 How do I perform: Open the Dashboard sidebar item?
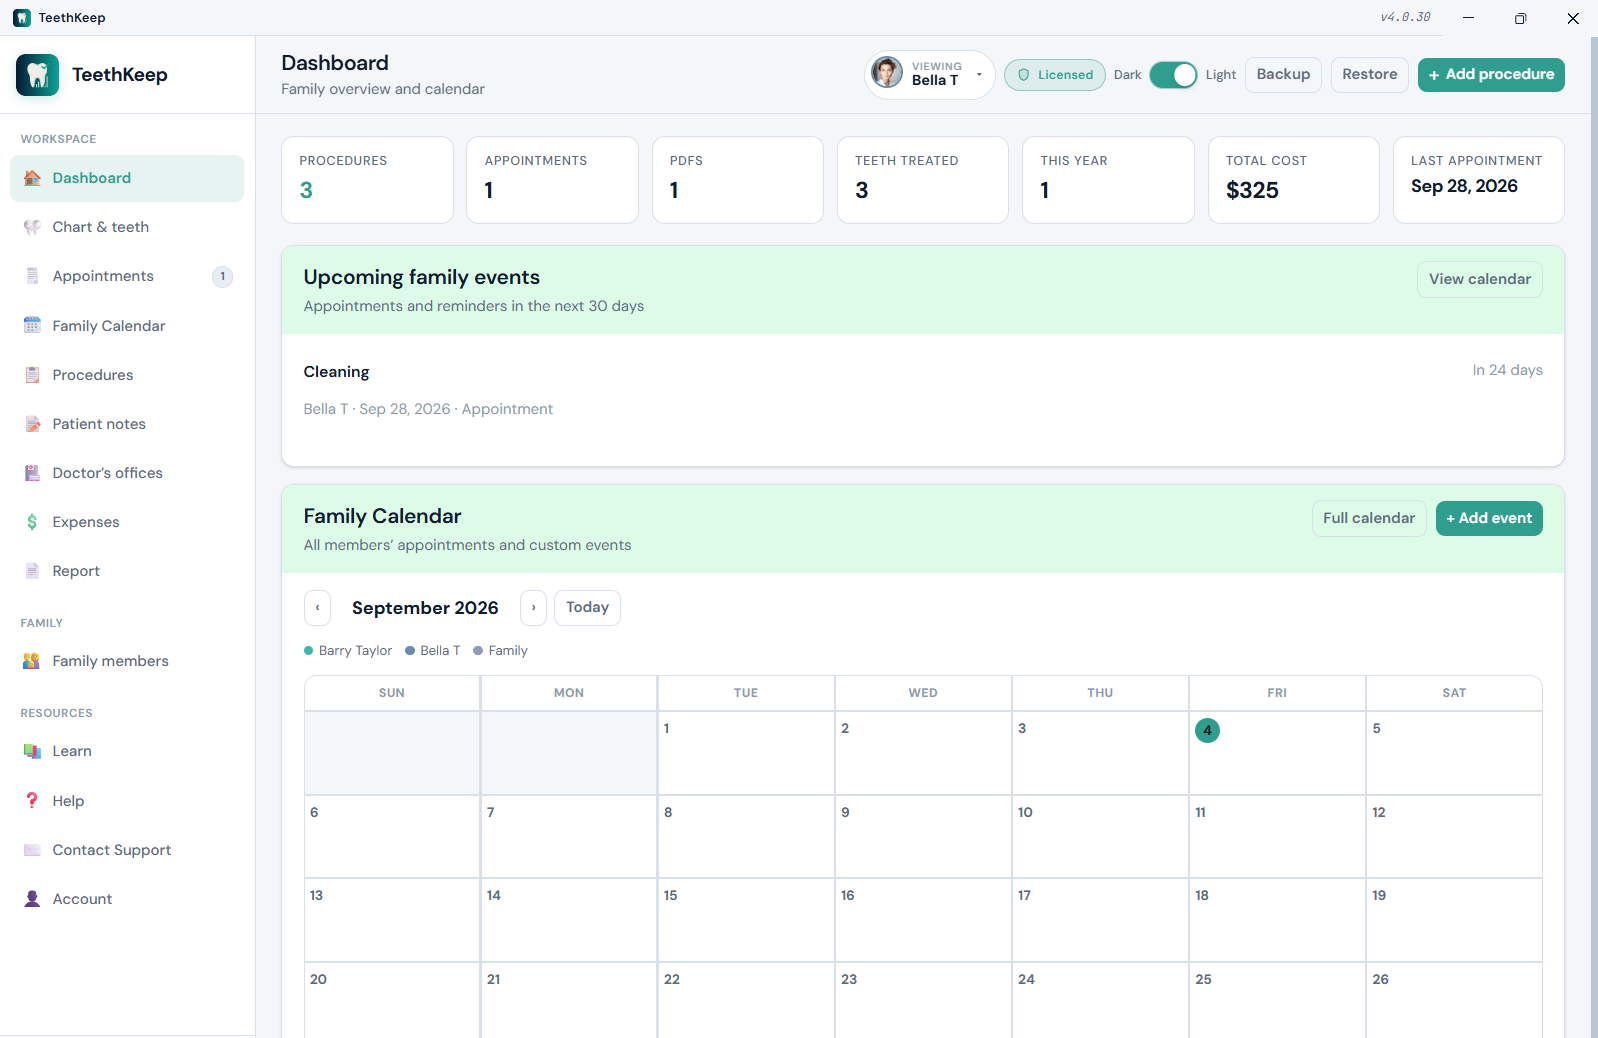[127, 178]
